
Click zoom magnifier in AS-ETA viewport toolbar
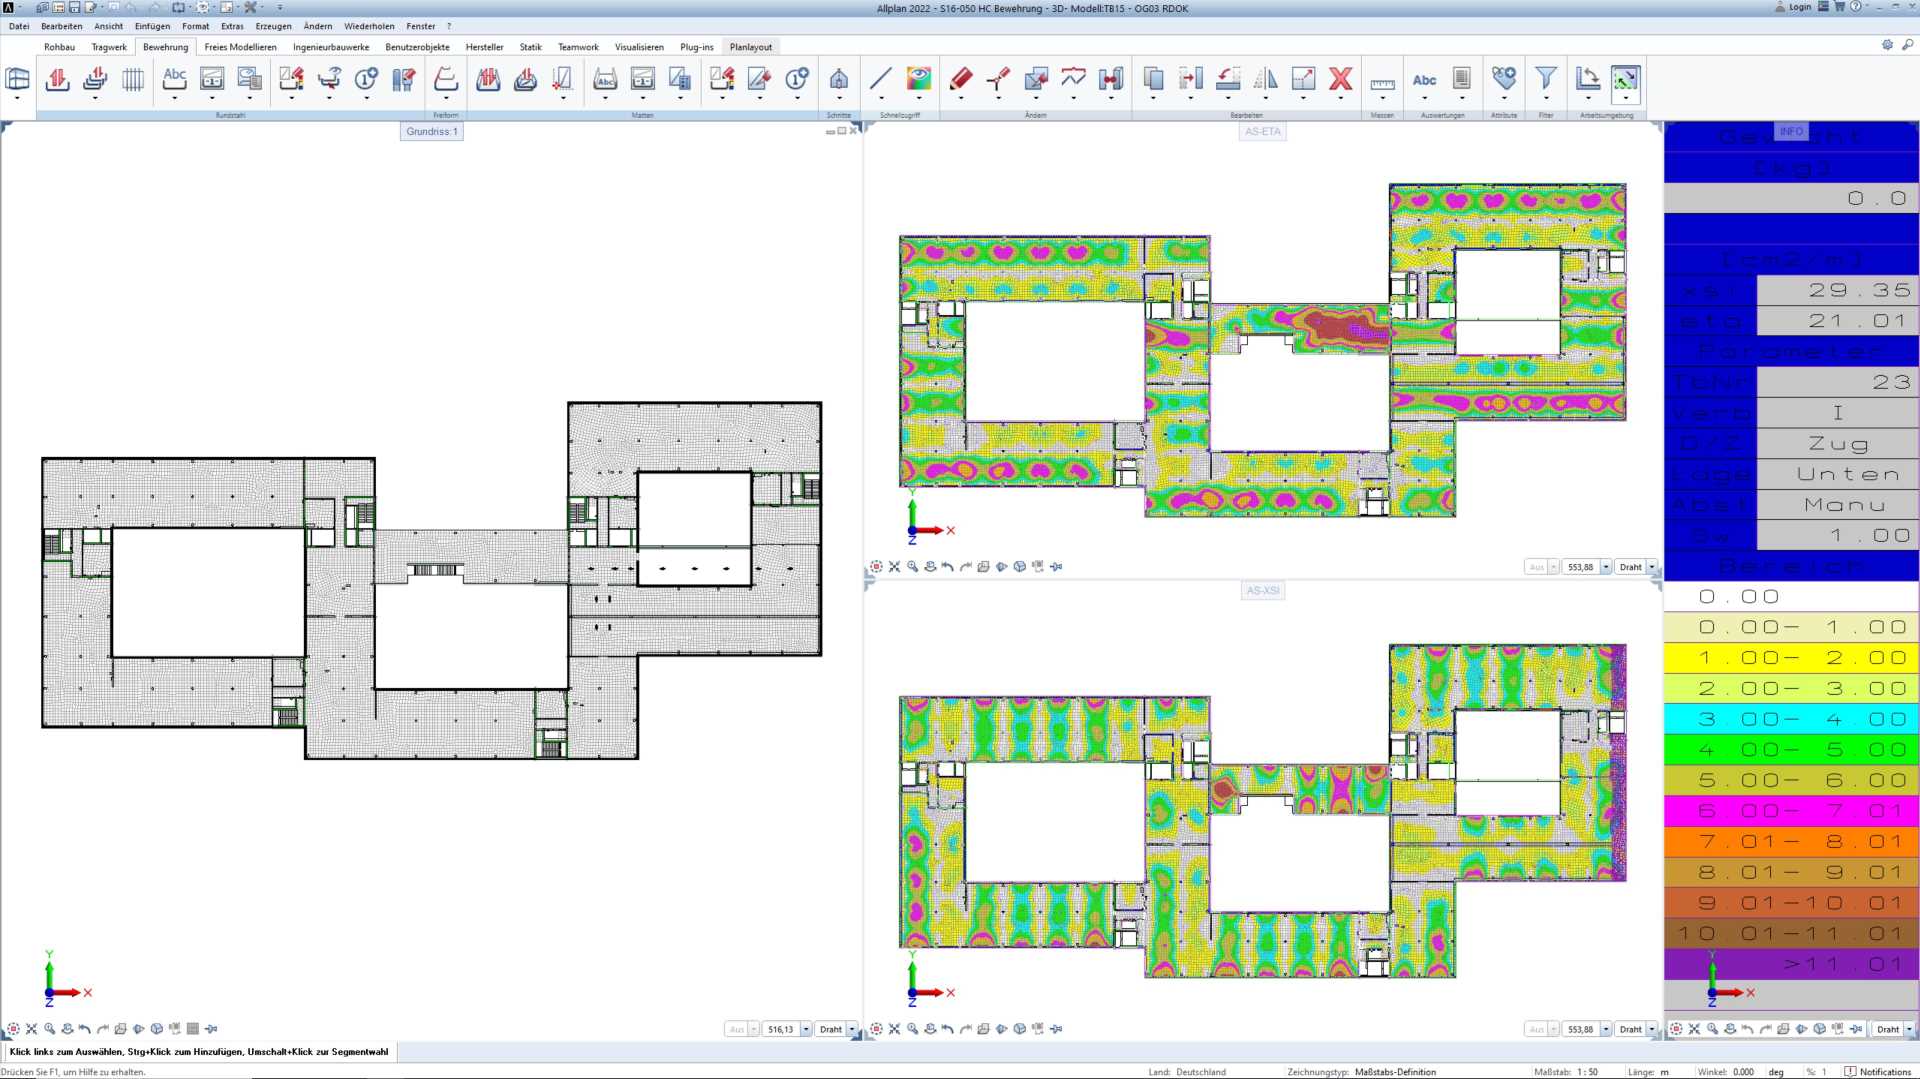tap(912, 567)
